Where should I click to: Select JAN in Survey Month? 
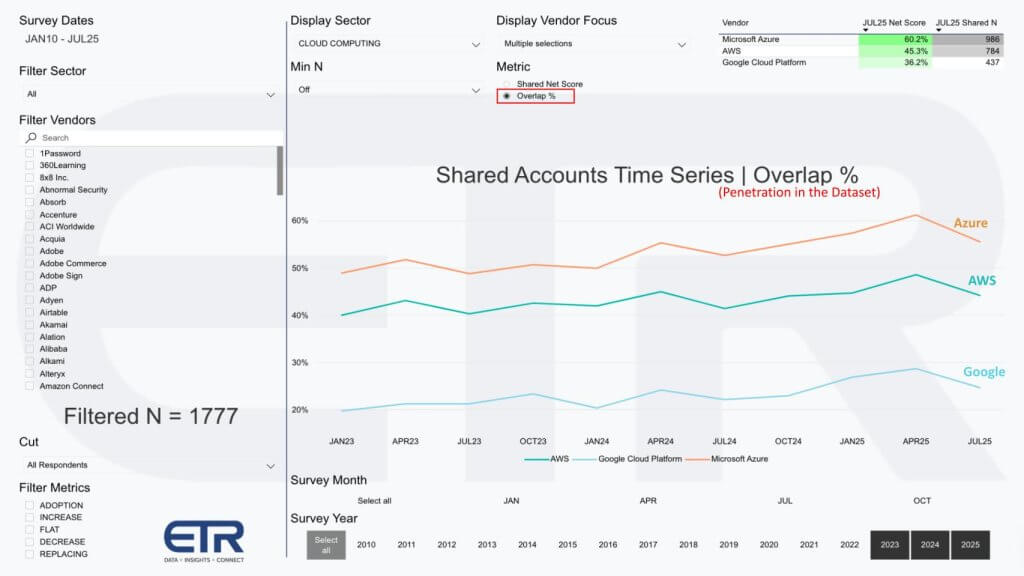[511, 501]
